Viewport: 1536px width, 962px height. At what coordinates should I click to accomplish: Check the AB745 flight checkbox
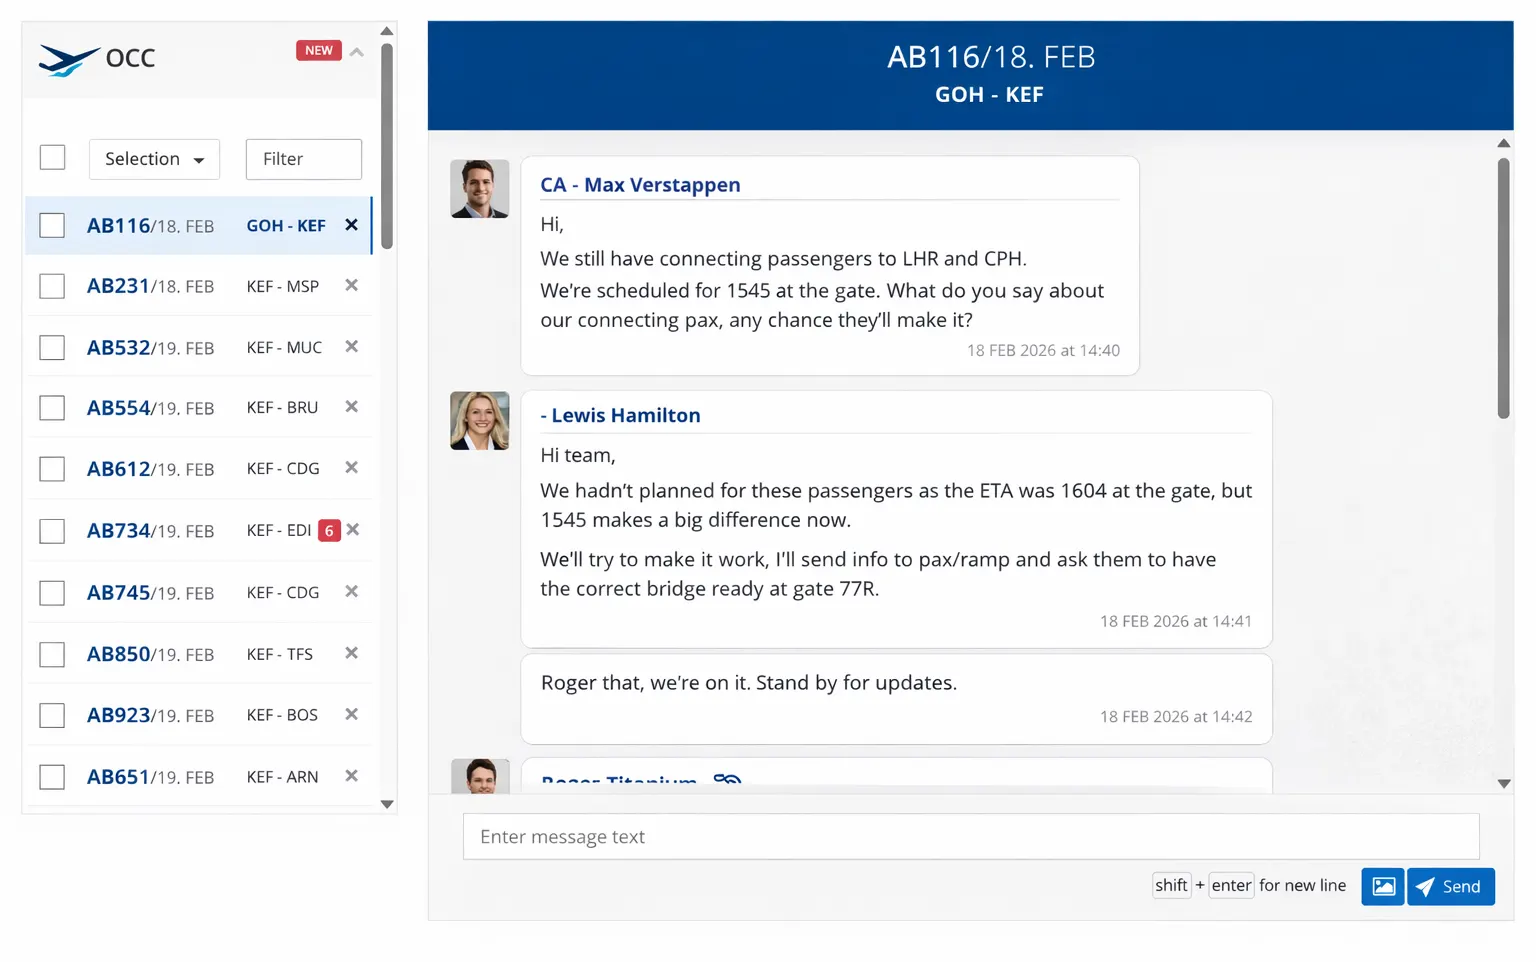point(52,593)
